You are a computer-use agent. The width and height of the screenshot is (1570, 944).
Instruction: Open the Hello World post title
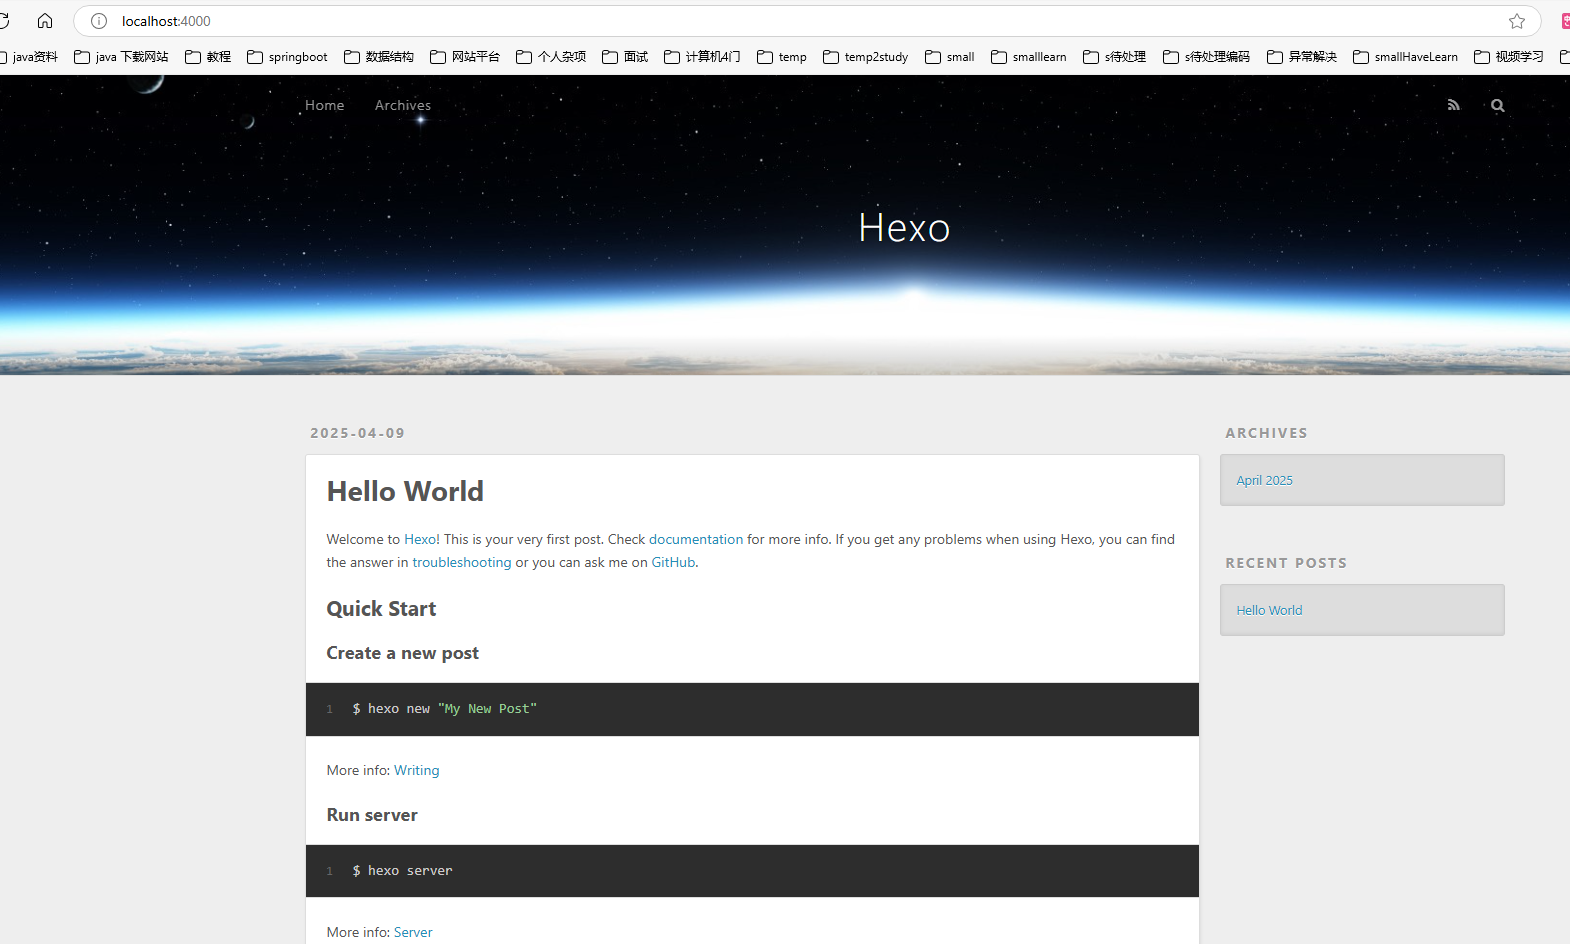[x=405, y=491]
